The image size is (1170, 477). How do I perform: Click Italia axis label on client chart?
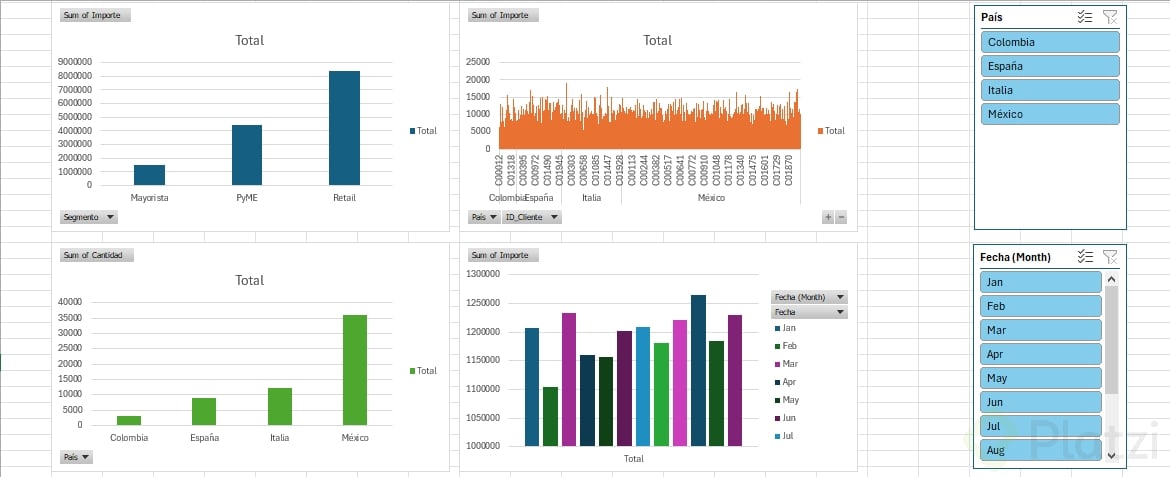[592, 198]
